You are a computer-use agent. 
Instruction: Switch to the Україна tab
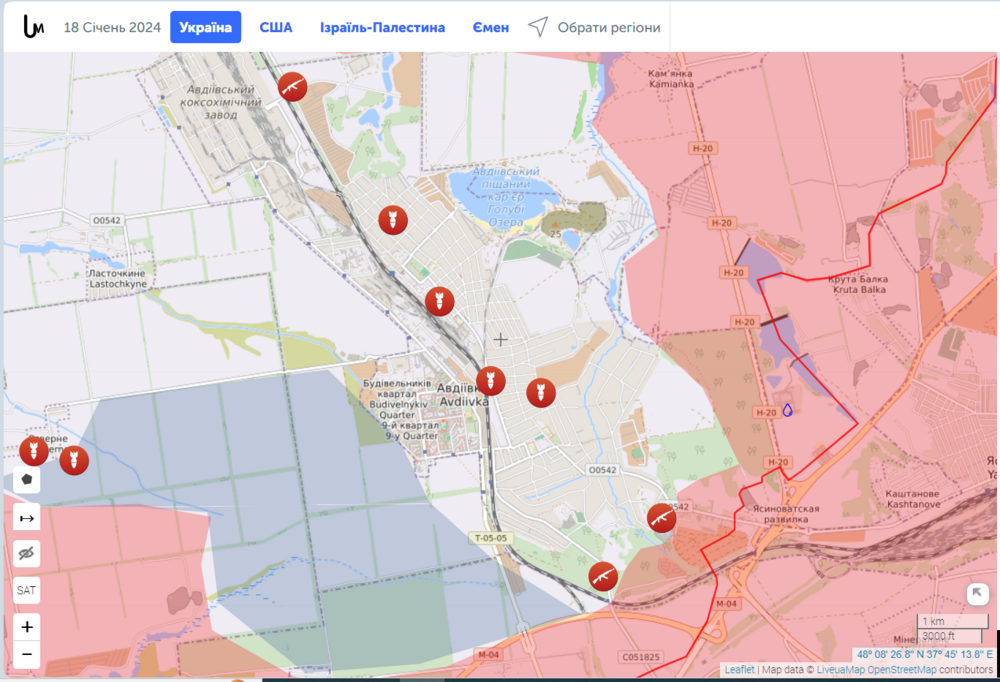tap(205, 27)
